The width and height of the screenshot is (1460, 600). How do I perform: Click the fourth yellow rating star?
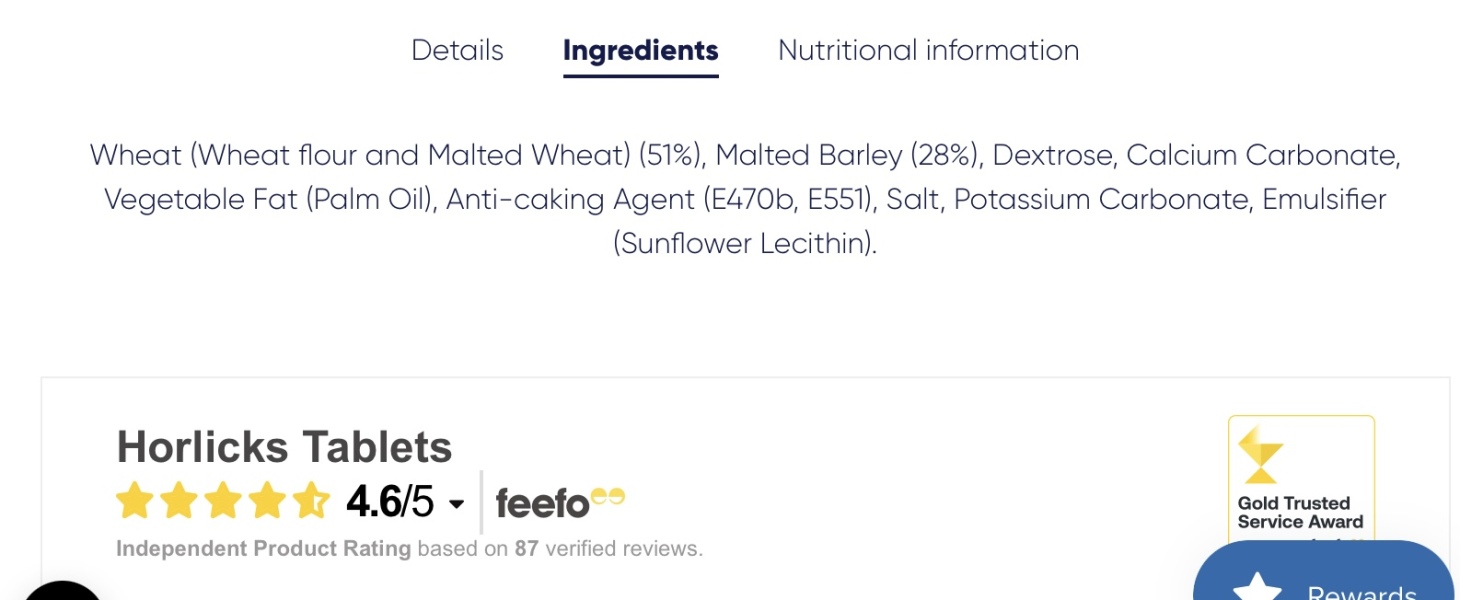point(267,501)
